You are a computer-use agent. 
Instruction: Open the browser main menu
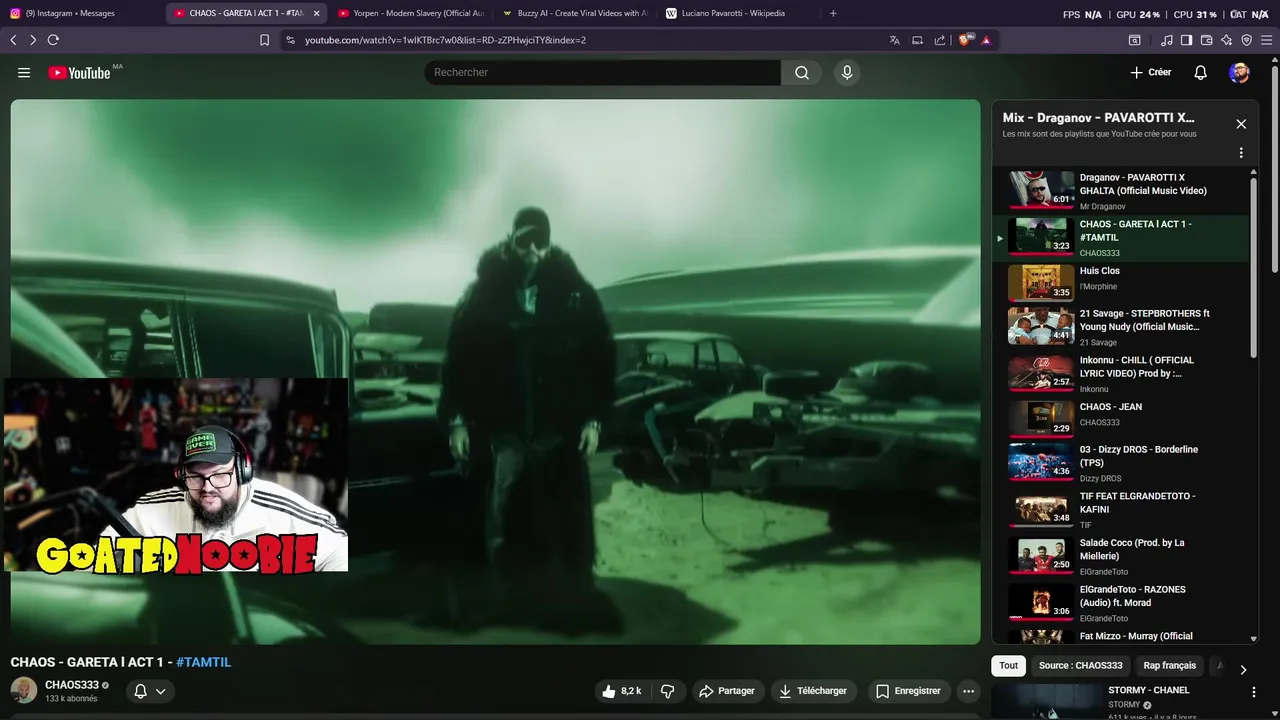pyautogui.click(x=1267, y=40)
